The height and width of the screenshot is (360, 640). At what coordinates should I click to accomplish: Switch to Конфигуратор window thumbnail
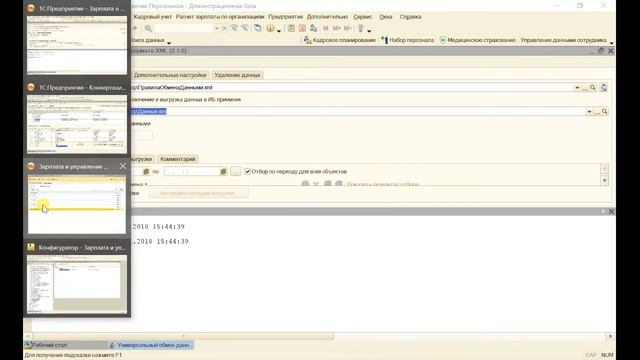click(77, 279)
